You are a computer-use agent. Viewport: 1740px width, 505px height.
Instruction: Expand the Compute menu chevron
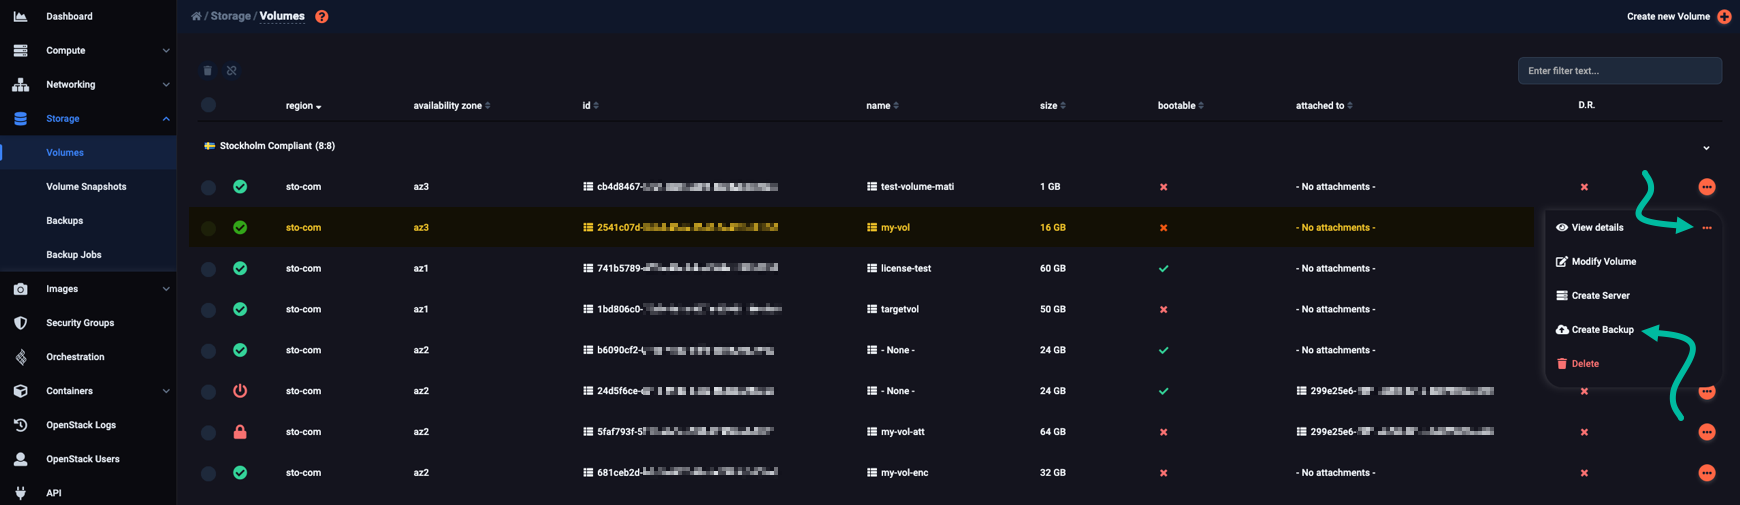pyautogui.click(x=166, y=51)
